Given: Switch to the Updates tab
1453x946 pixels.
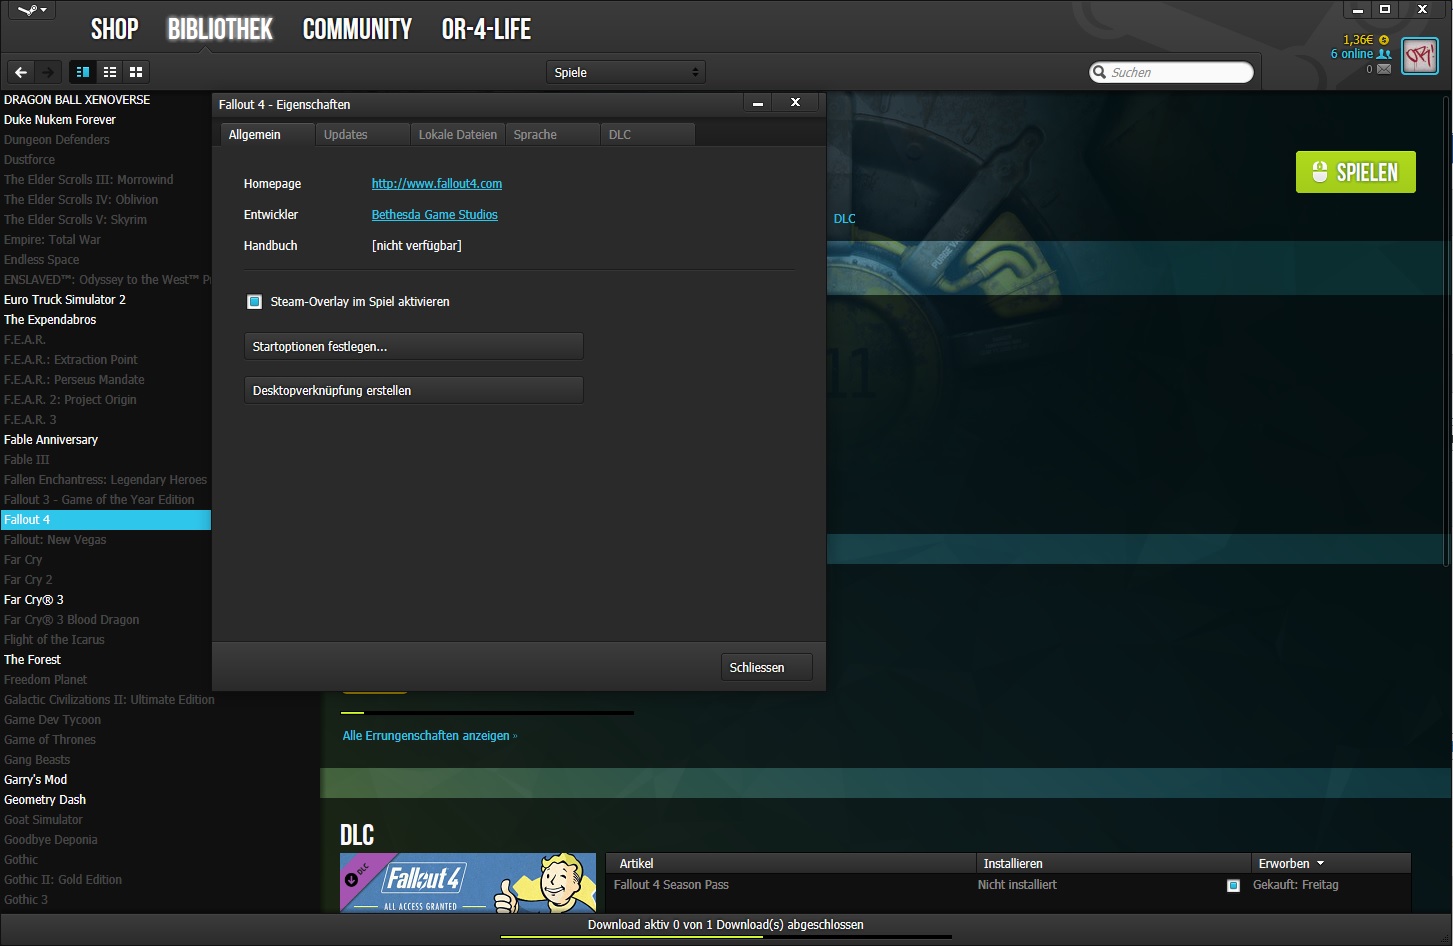Looking at the screenshot, I should [362, 134].
